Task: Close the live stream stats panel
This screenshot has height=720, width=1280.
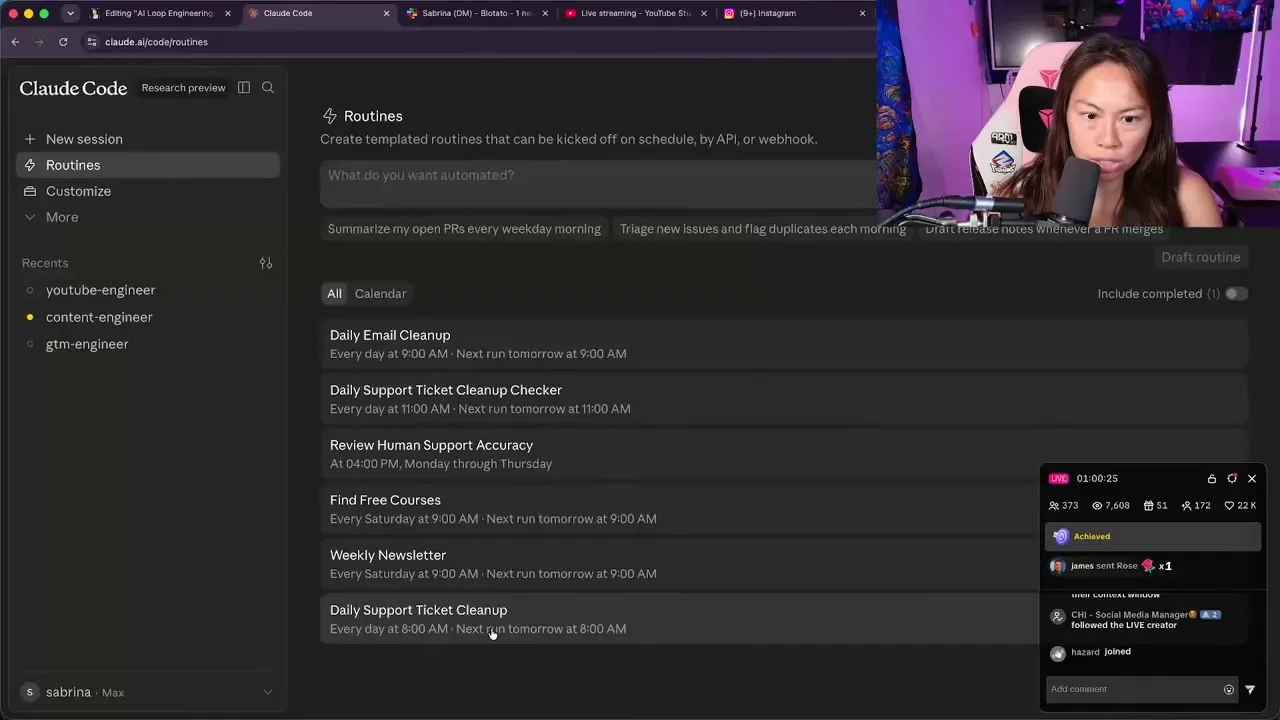Action: pyautogui.click(x=1252, y=479)
